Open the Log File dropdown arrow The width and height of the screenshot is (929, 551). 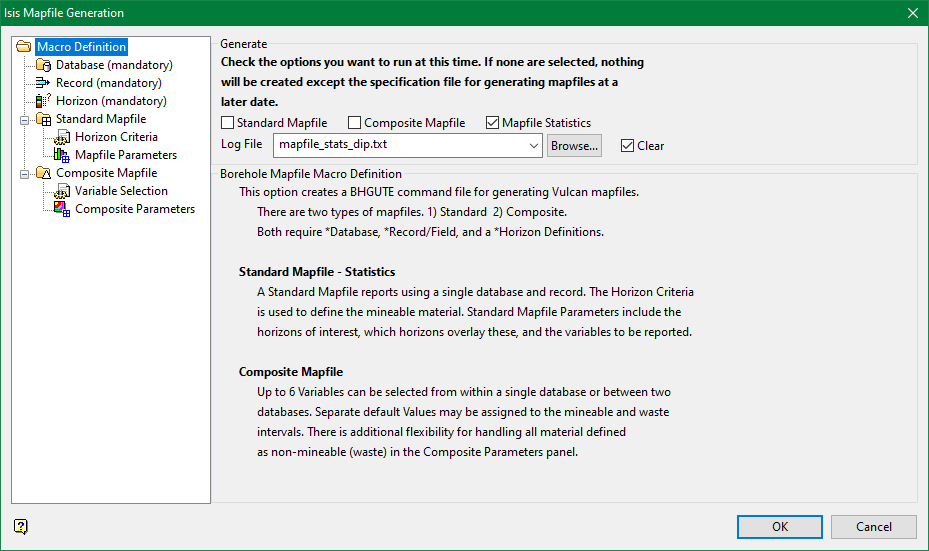pyautogui.click(x=533, y=146)
